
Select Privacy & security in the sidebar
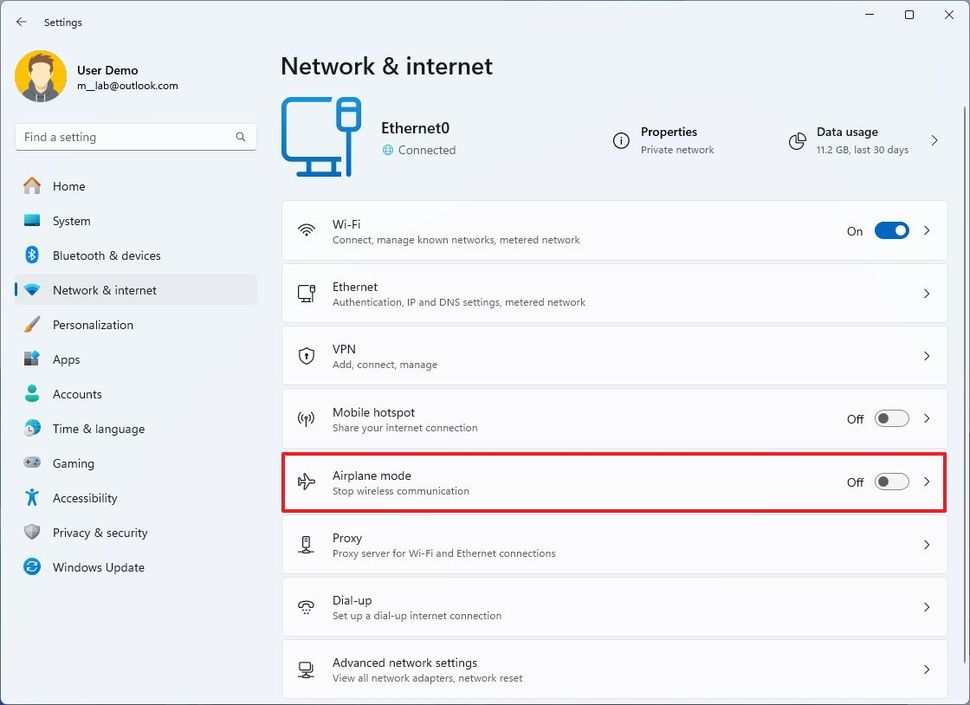click(x=100, y=532)
